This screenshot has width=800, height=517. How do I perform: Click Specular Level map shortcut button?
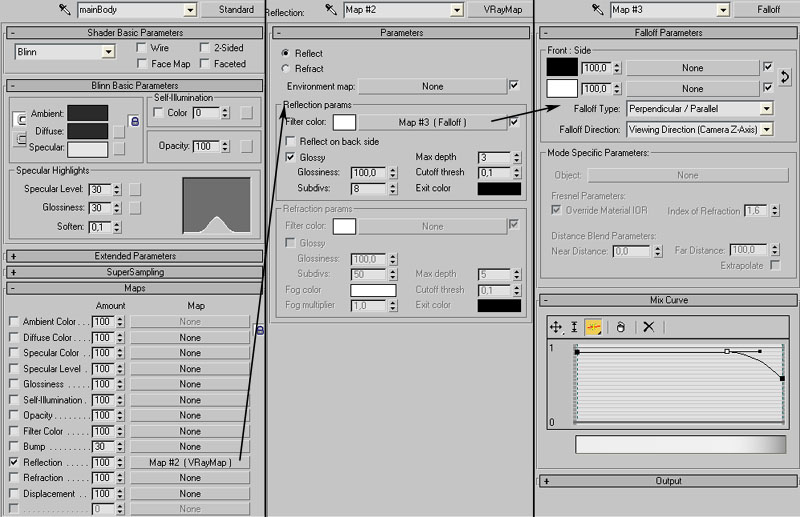[135, 189]
